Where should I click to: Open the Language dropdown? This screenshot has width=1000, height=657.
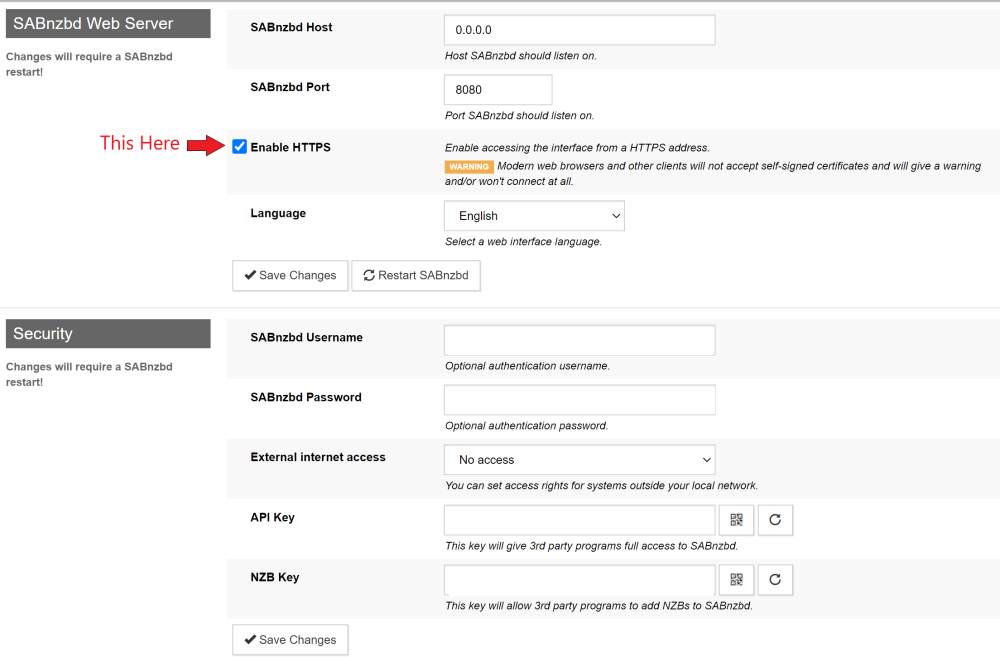click(x=534, y=216)
